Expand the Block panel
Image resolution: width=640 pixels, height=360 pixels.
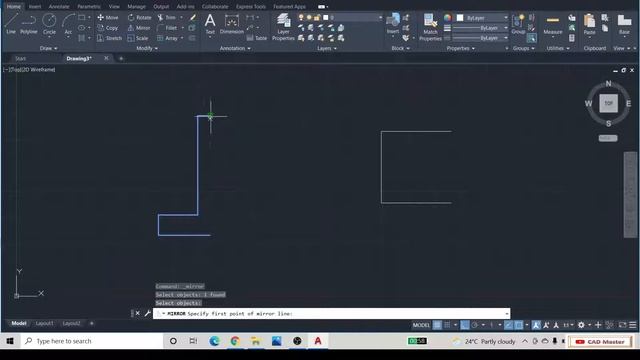point(400,48)
